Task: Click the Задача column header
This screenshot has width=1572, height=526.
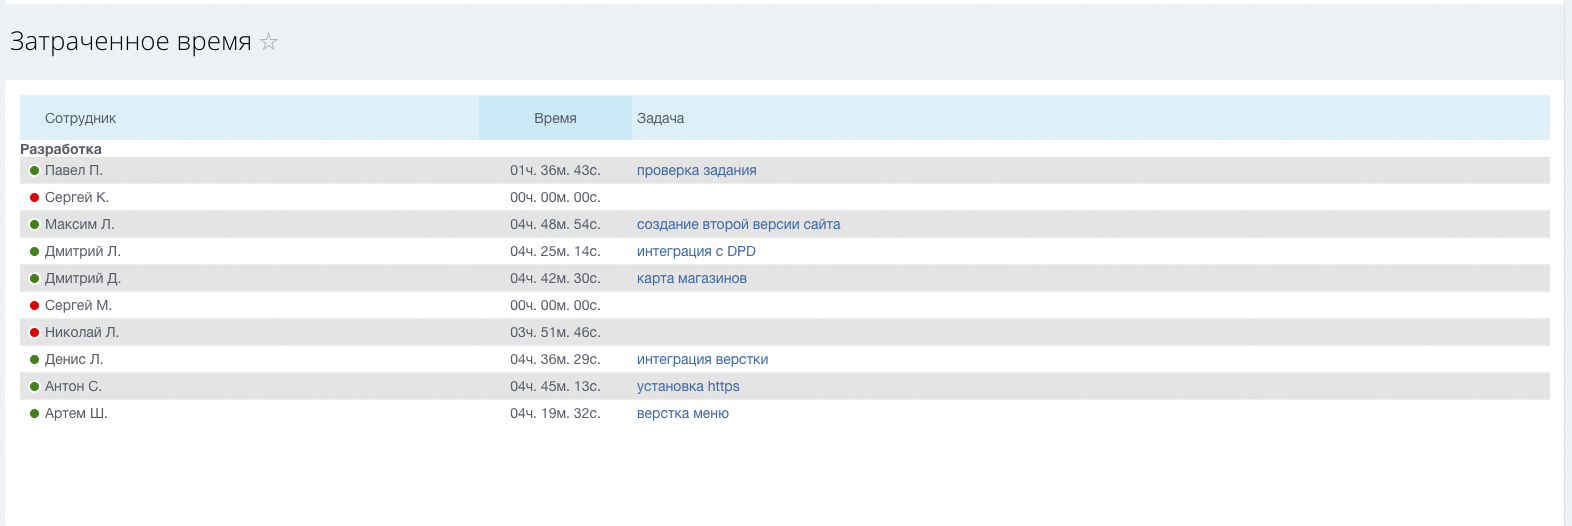Action: [x=660, y=118]
